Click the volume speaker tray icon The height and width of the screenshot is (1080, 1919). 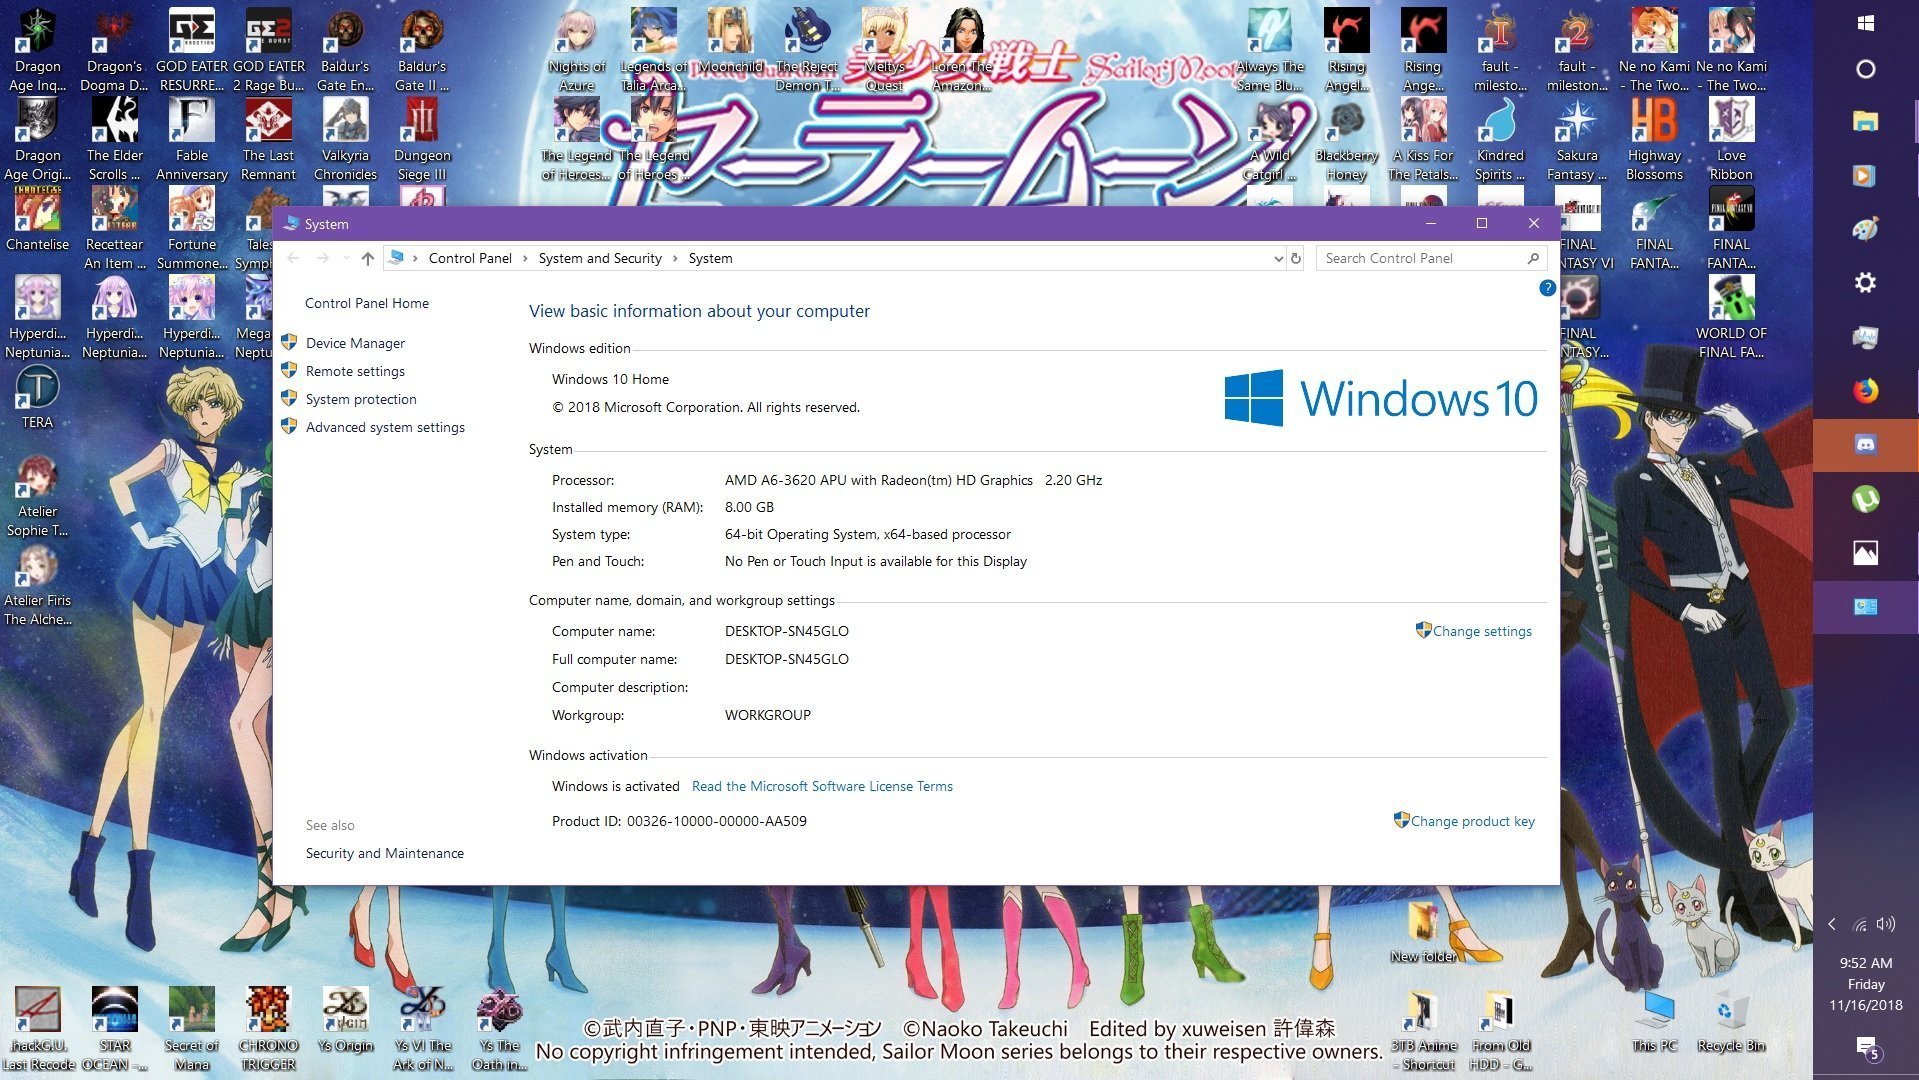point(1886,924)
